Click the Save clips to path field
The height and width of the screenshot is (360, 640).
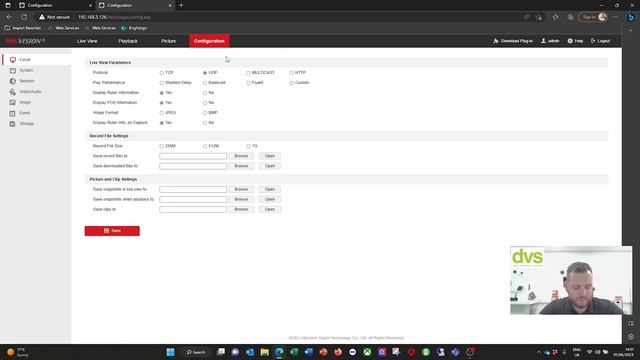[193, 209]
